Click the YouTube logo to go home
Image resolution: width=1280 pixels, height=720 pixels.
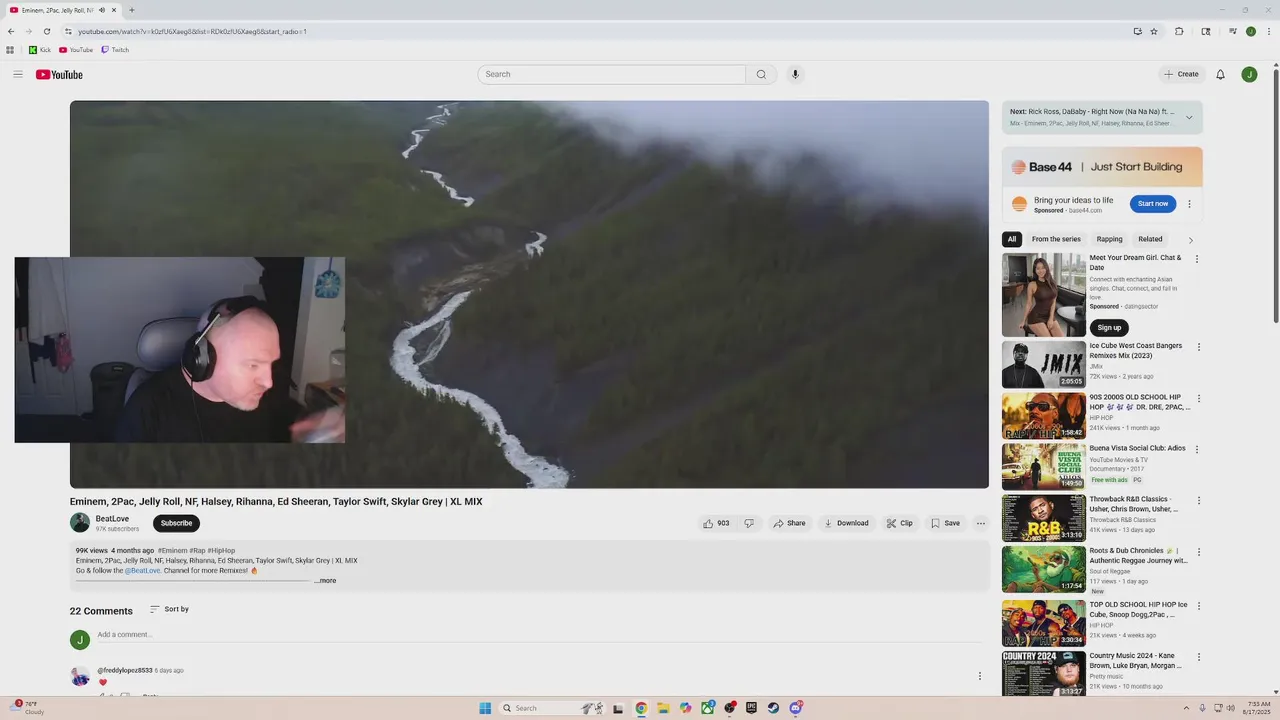[x=59, y=75]
